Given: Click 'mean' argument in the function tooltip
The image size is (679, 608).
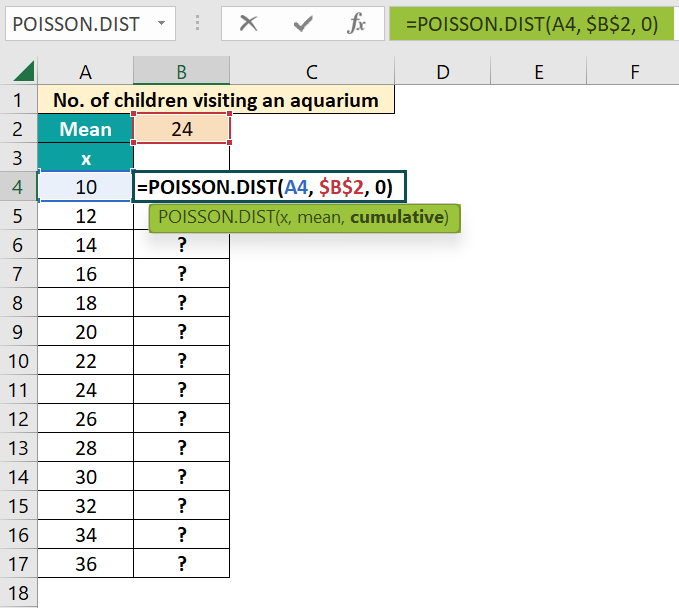Looking at the screenshot, I should [x=319, y=217].
